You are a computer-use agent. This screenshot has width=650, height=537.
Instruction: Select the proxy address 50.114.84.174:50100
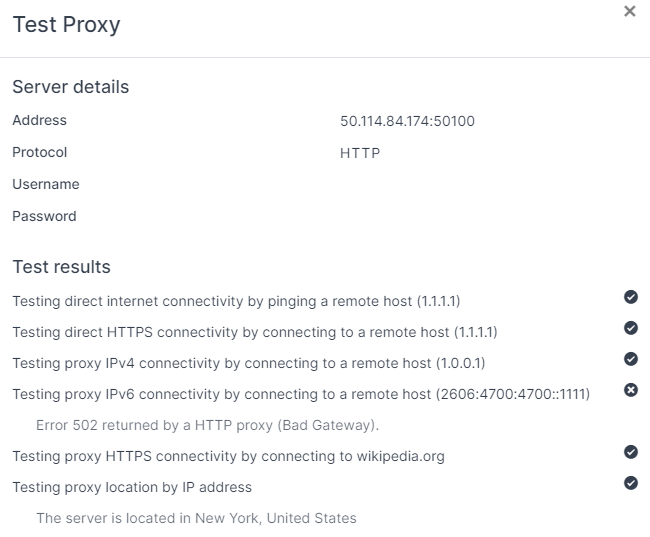pyautogui.click(x=407, y=121)
